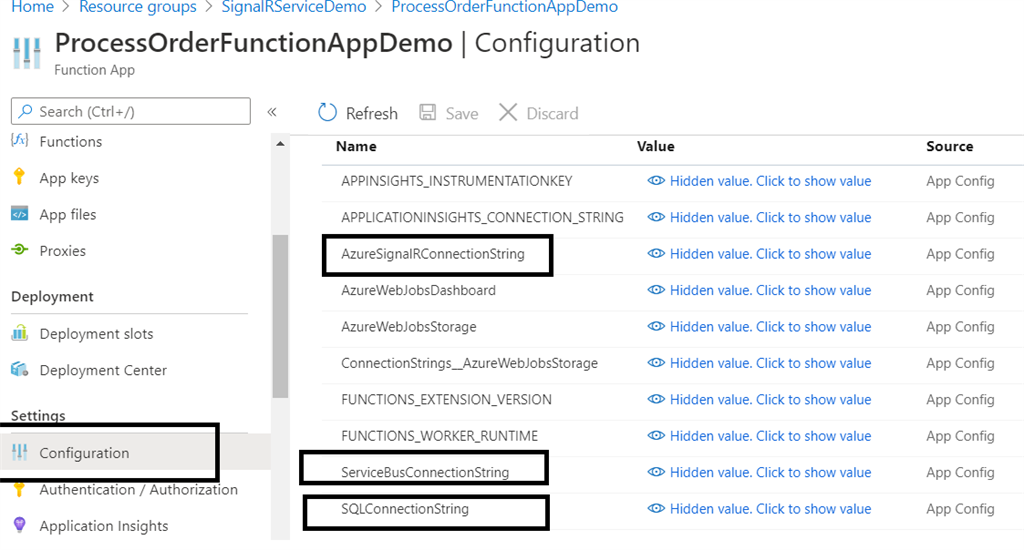Select FUNCTIONS_WORKER_RUNTIME setting name
The height and width of the screenshot is (550, 1024).
[440, 436]
